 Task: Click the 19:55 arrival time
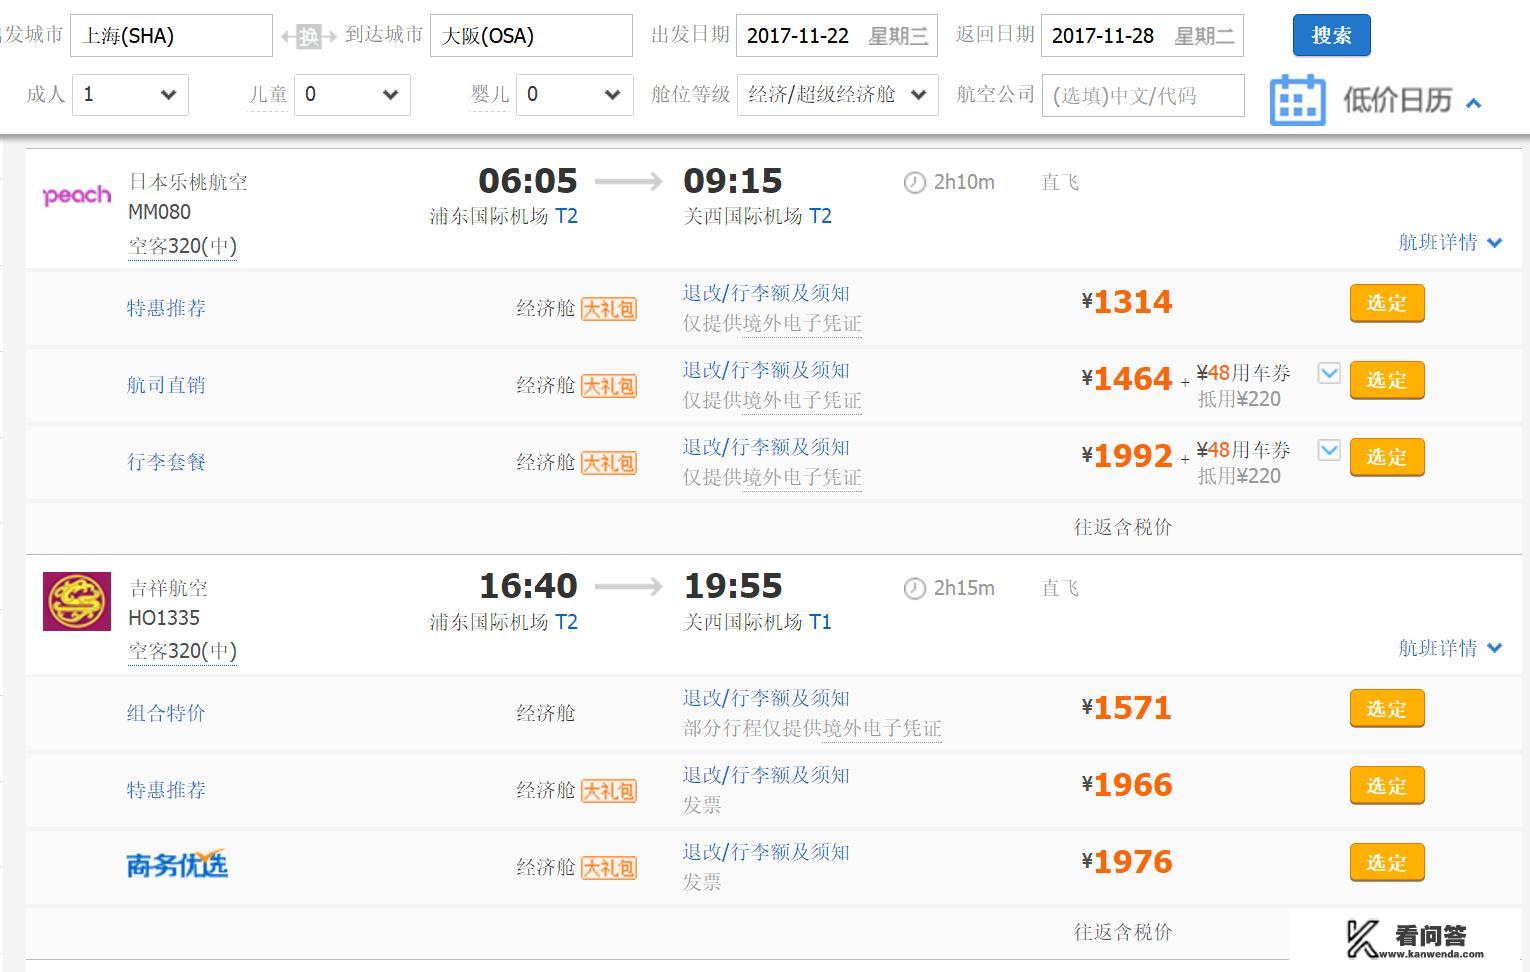coord(733,586)
